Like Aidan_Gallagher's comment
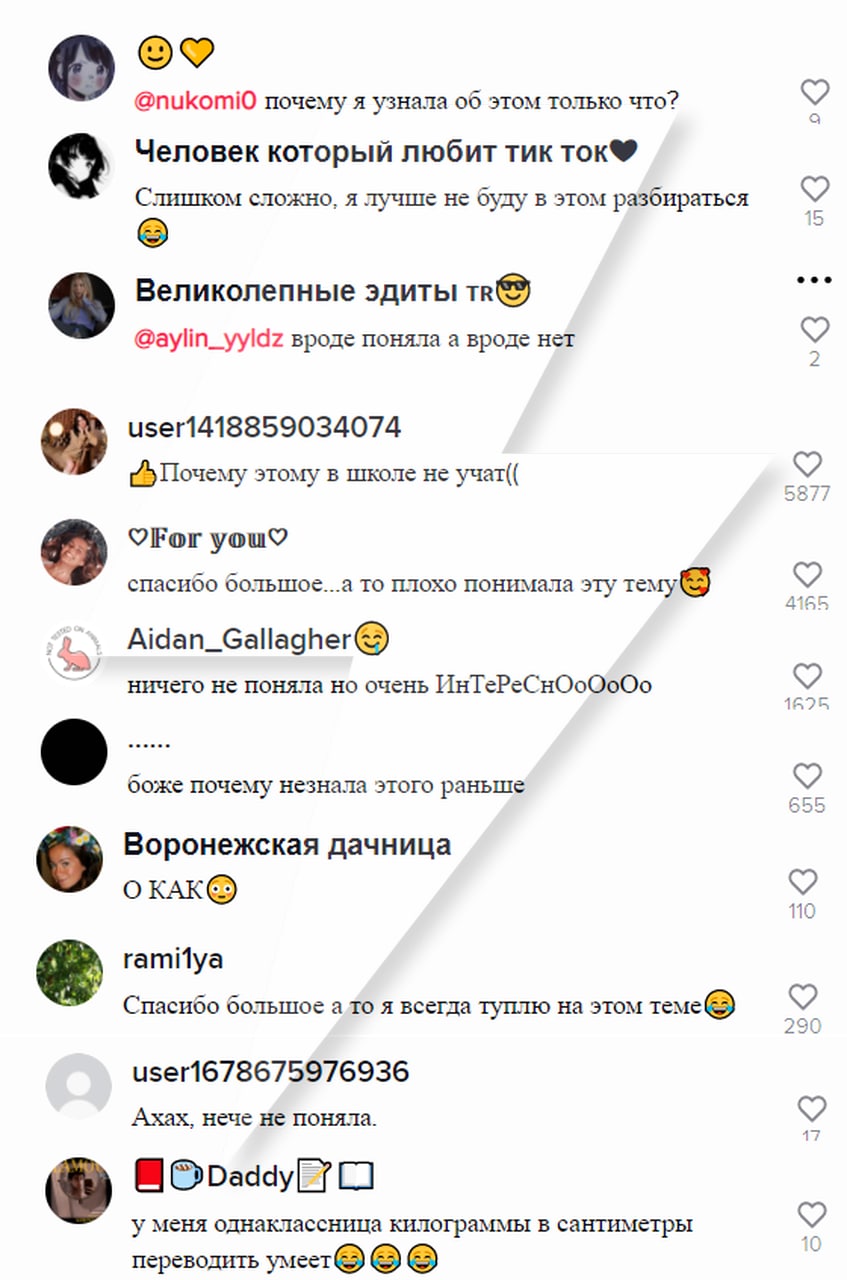 click(x=807, y=675)
